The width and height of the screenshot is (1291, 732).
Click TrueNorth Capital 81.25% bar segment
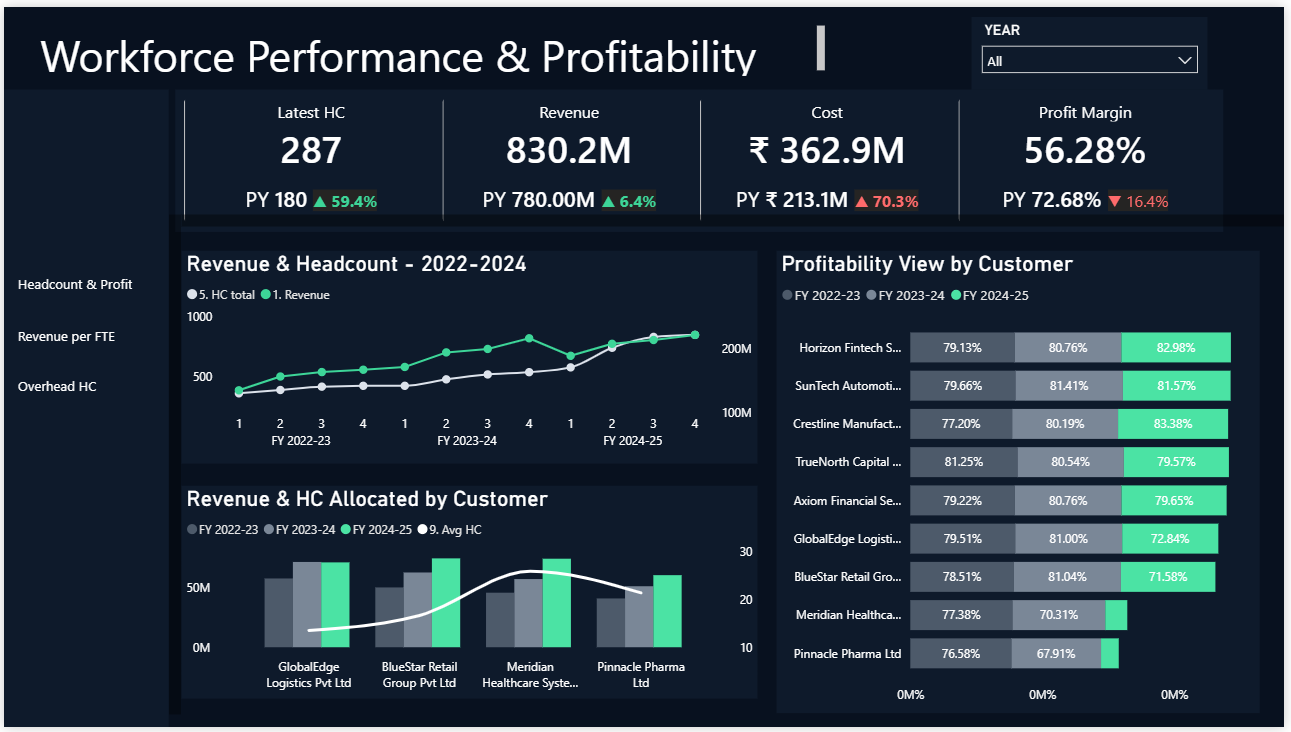[x=964, y=461]
